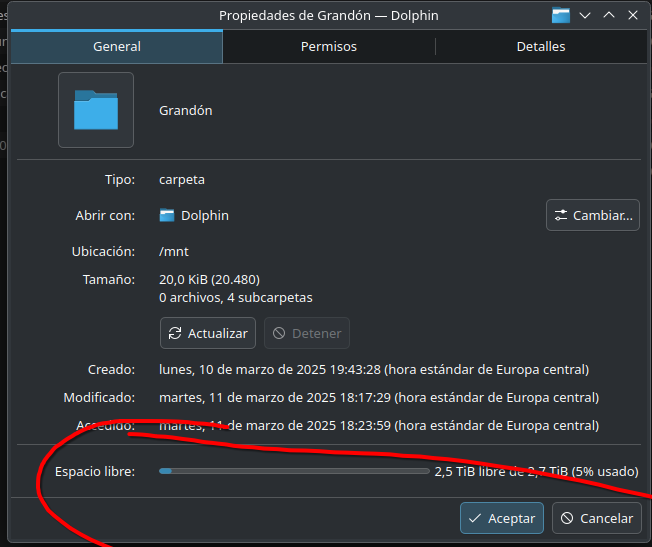This screenshot has width=652, height=547.
Task: Click the Modificado date "martes, 11 de marzo de 2025 18:17:29"
Action: pyautogui.click(x=275, y=398)
